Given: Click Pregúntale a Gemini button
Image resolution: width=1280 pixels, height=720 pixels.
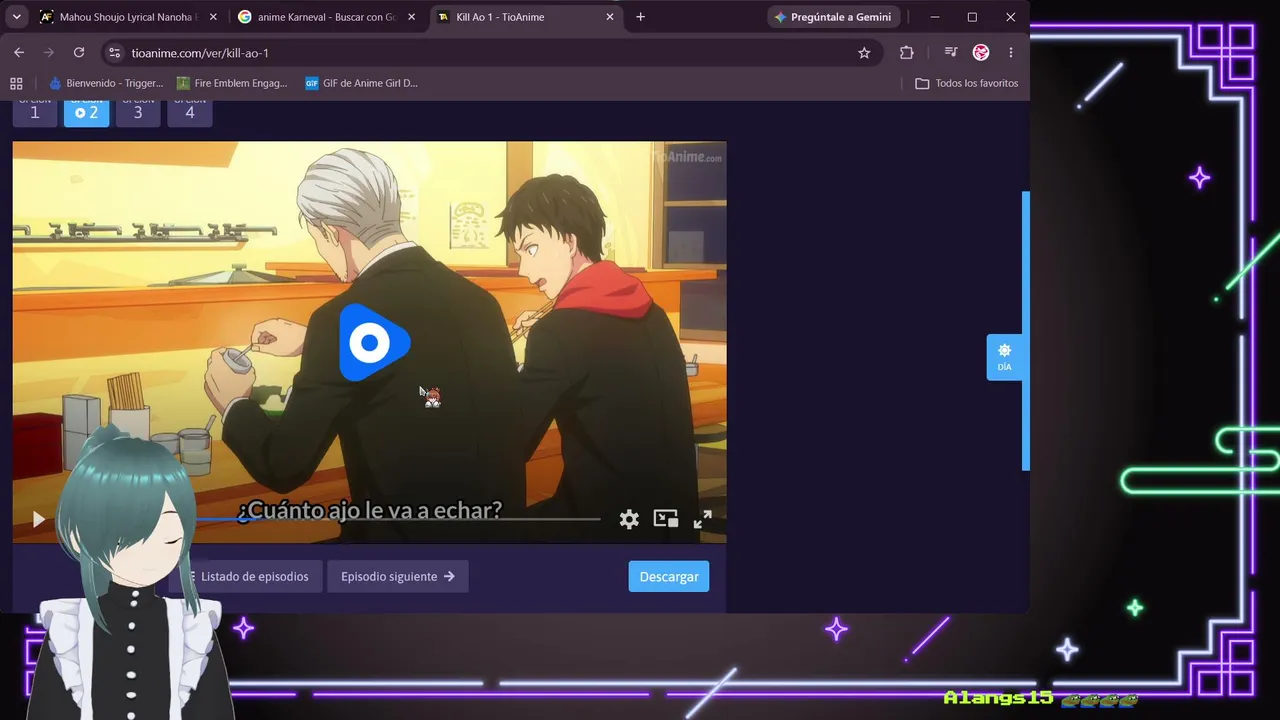Looking at the screenshot, I should pos(833,17).
